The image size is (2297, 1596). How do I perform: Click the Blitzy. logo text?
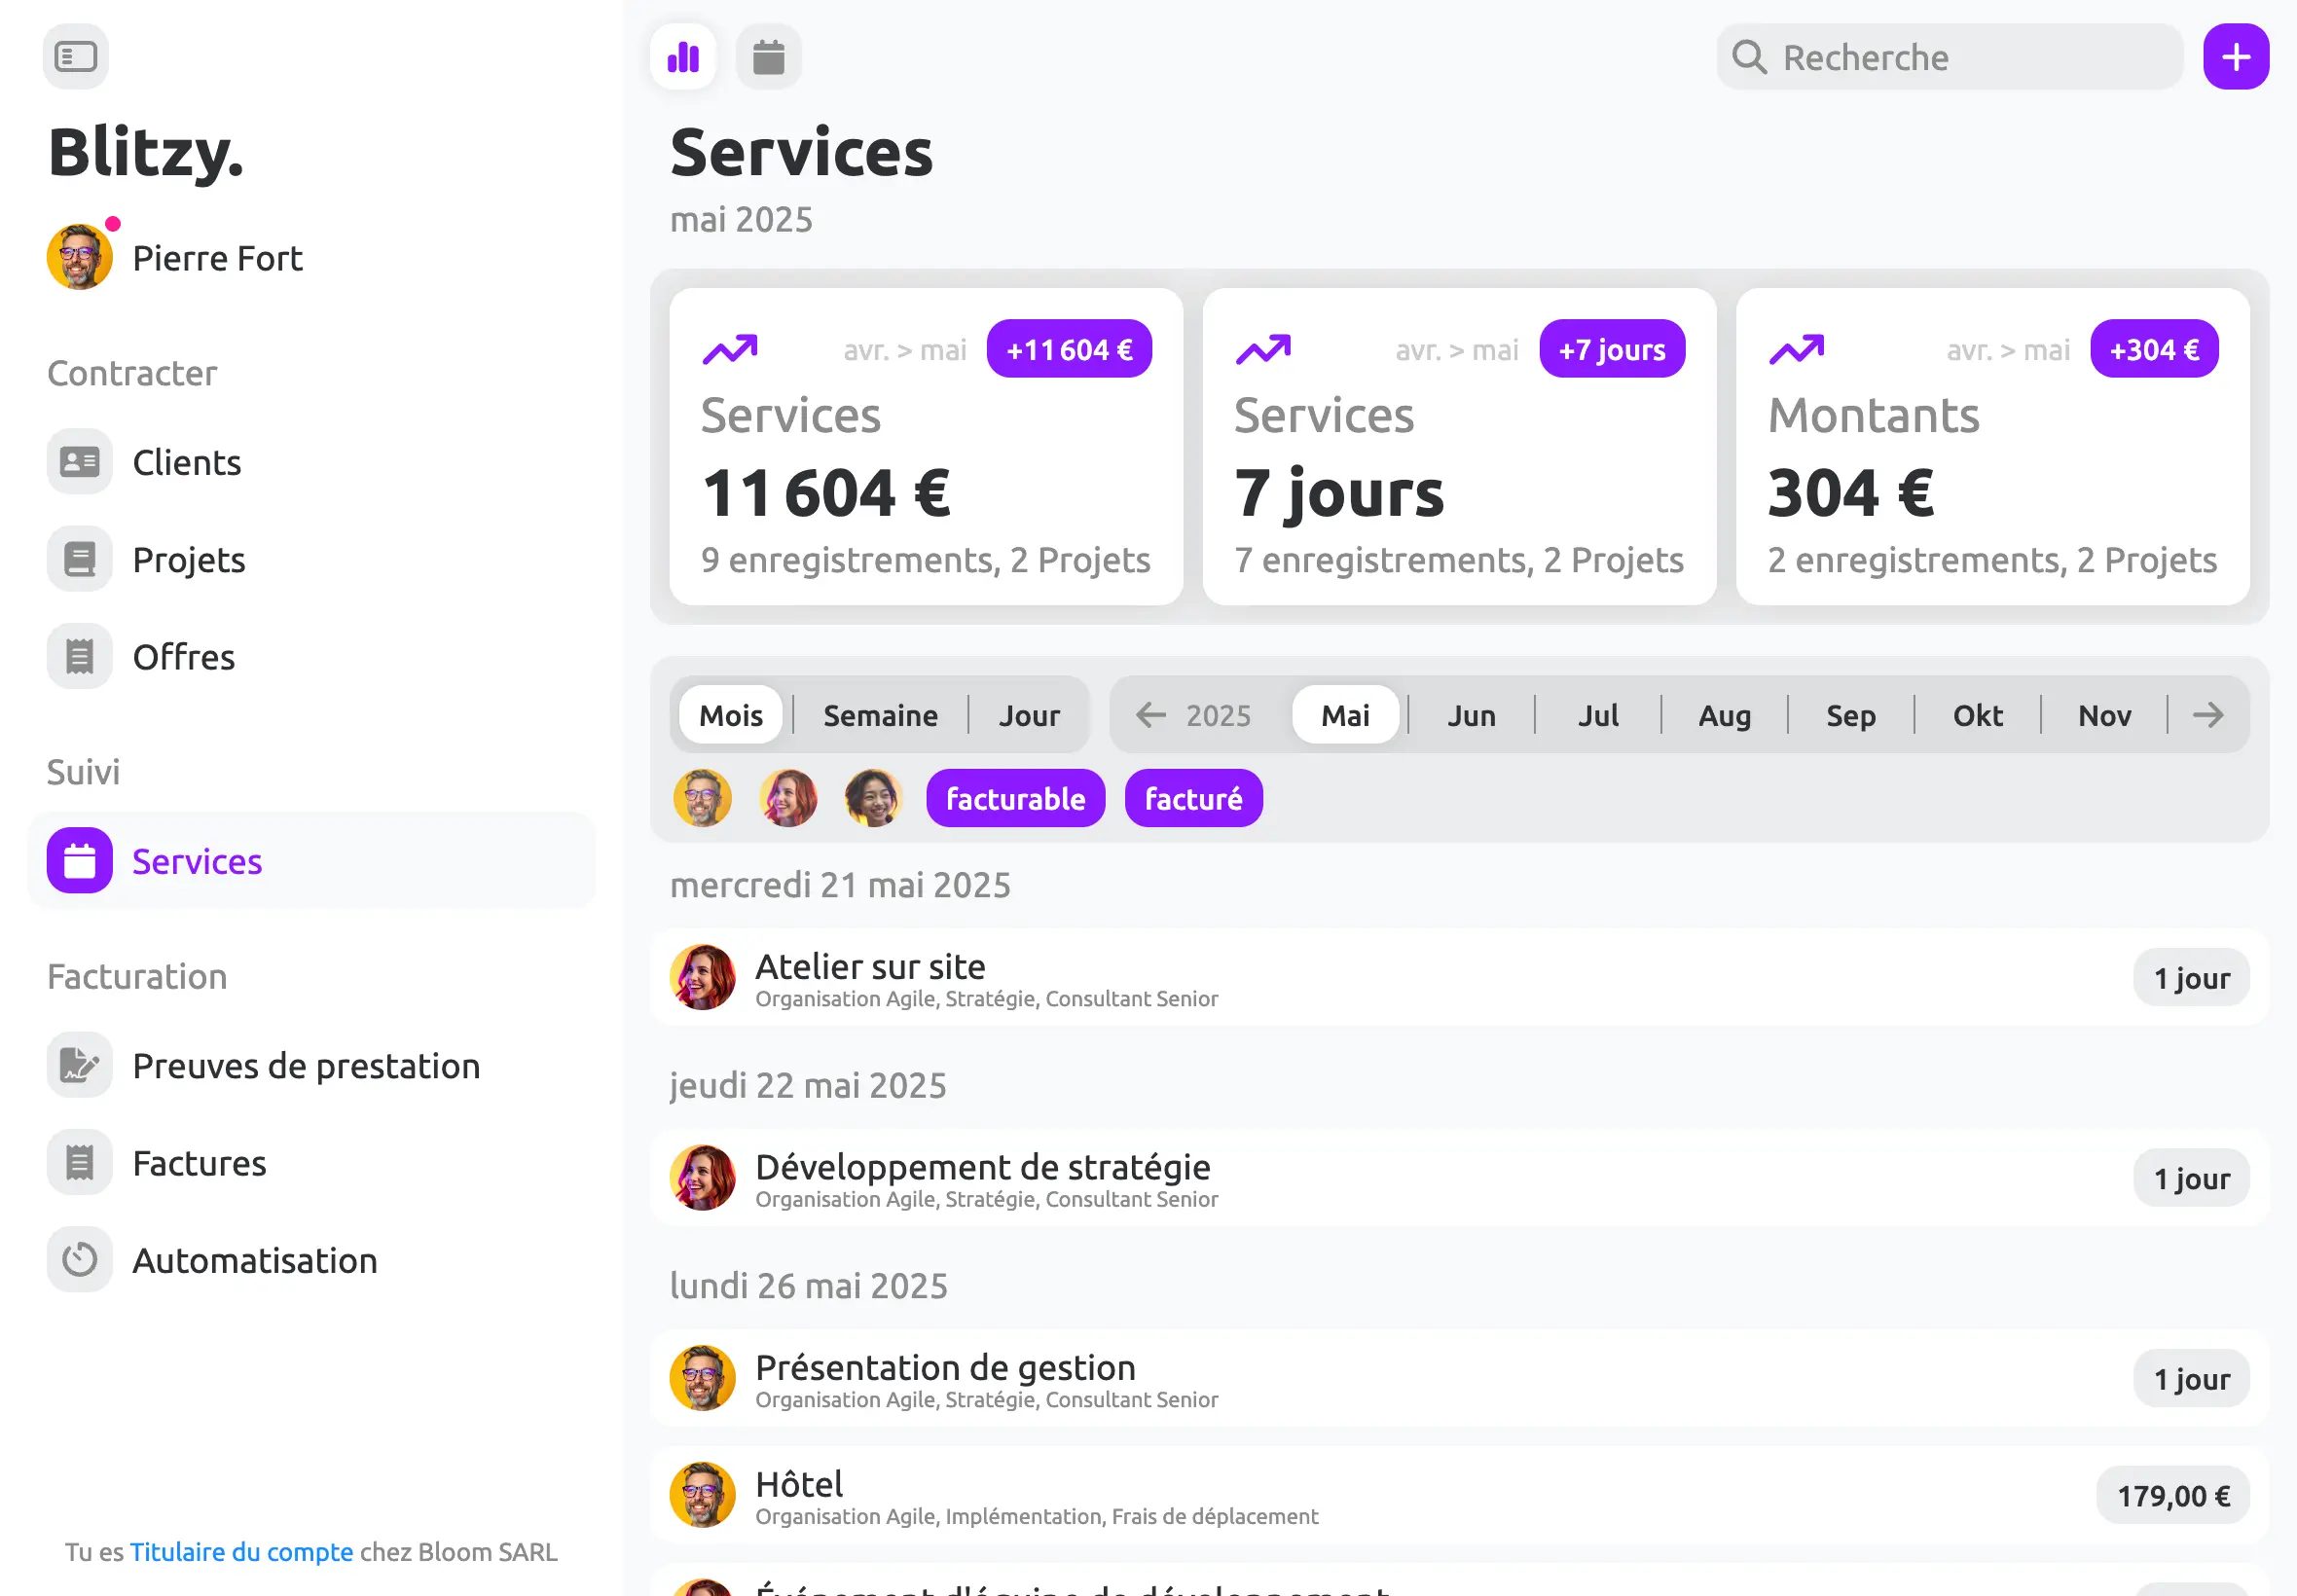tap(146, 154)
